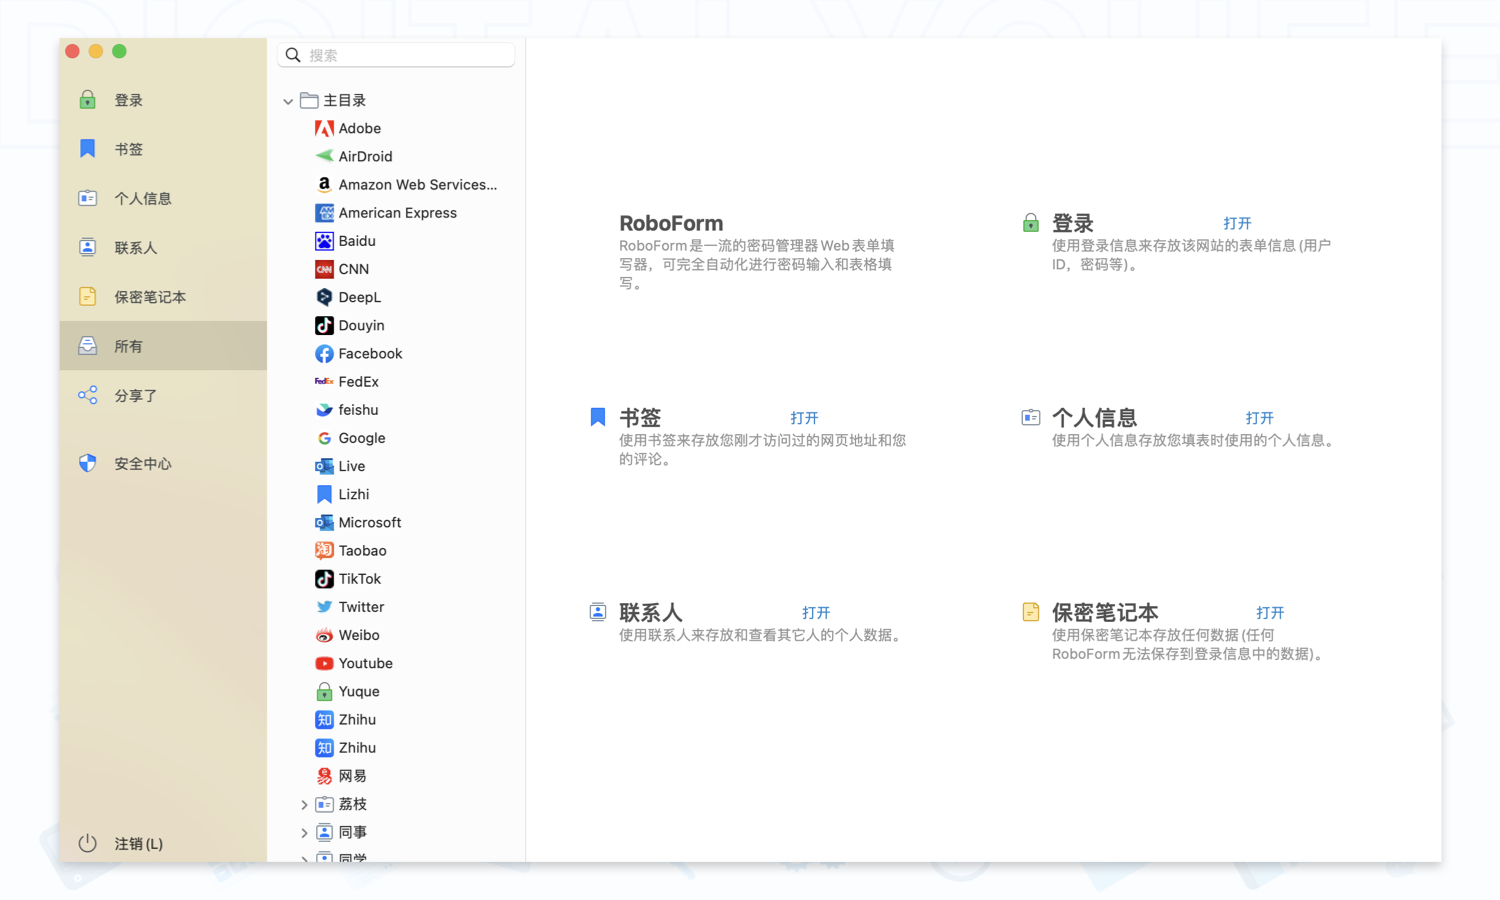Click the card icon by 个人信息 heading

tap(1031, 417)
